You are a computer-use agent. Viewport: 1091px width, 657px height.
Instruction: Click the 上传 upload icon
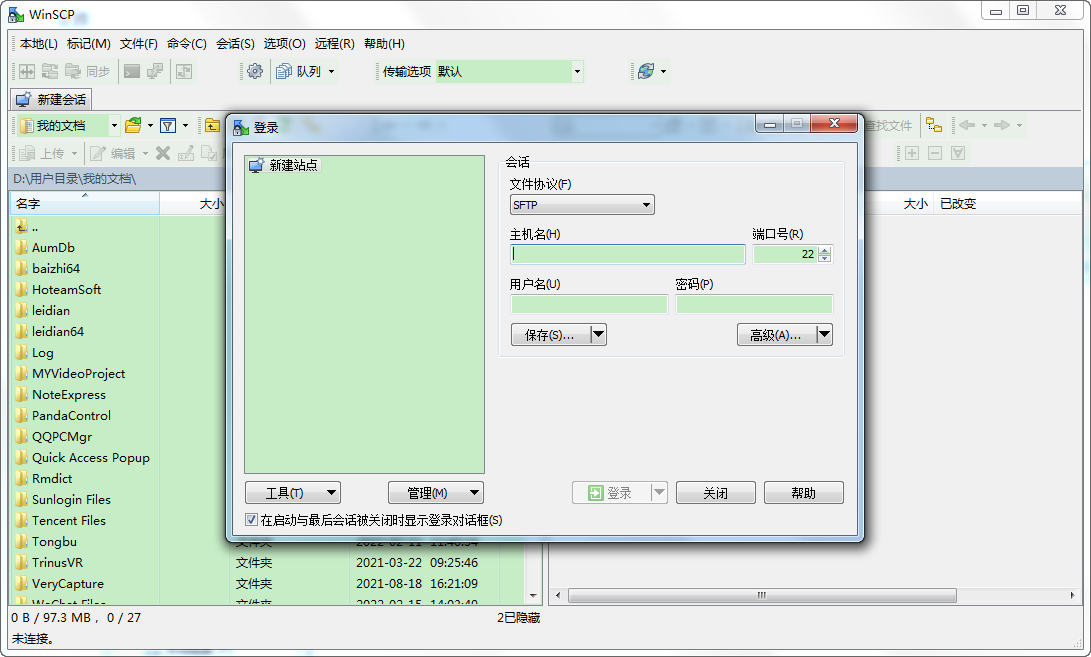click(40, 153)
